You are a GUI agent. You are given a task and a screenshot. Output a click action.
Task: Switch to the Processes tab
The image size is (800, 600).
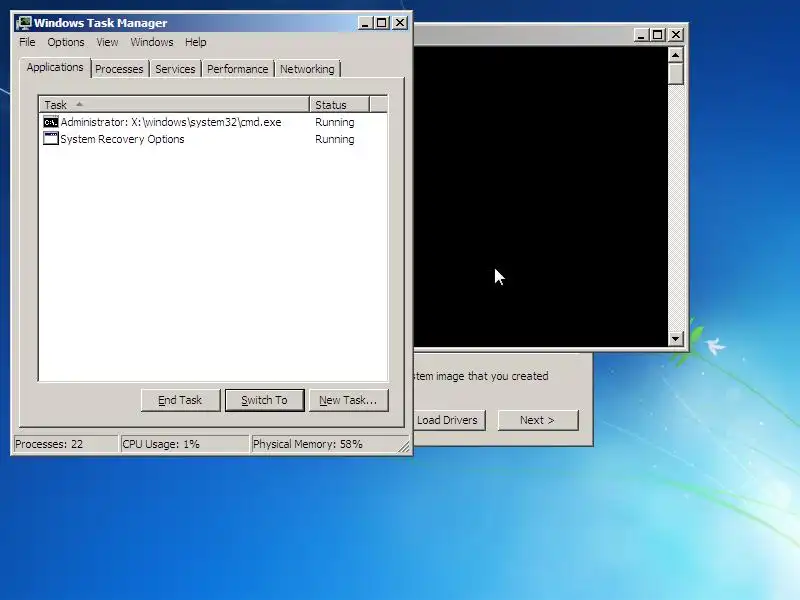point(119,69)
